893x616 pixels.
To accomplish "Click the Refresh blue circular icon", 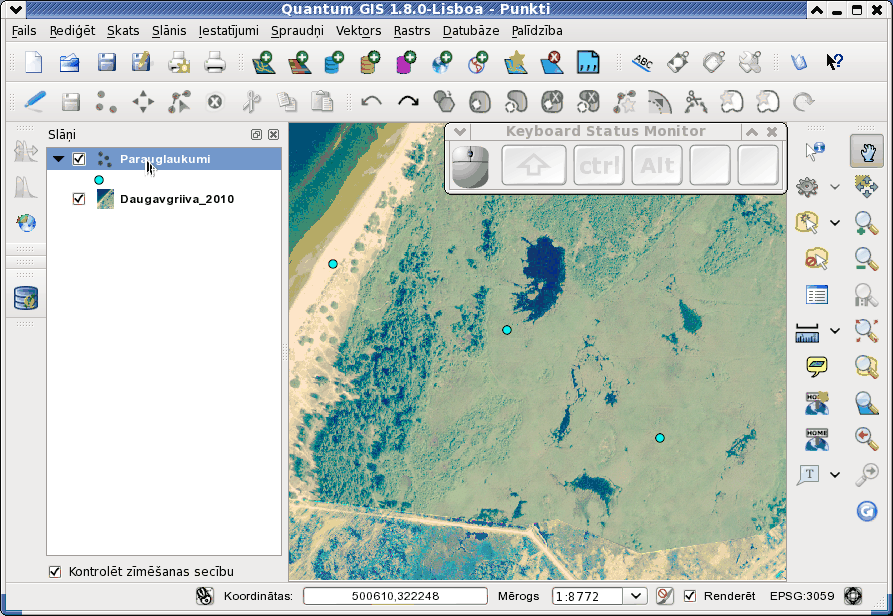I will click(866, 511).
